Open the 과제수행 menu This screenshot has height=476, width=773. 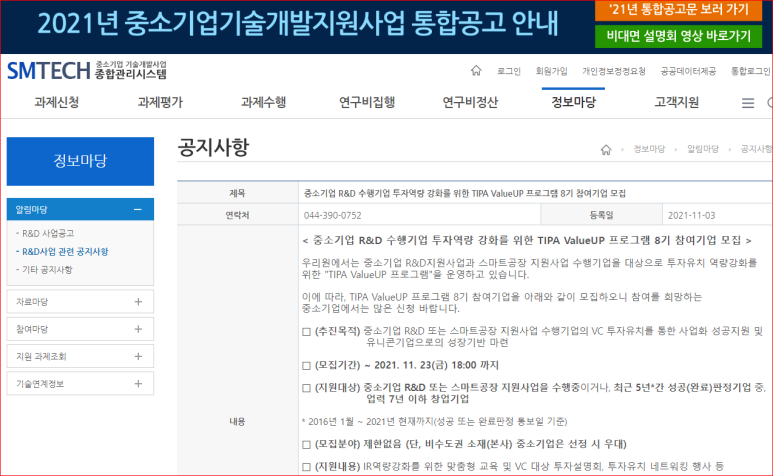click(263, 102)
